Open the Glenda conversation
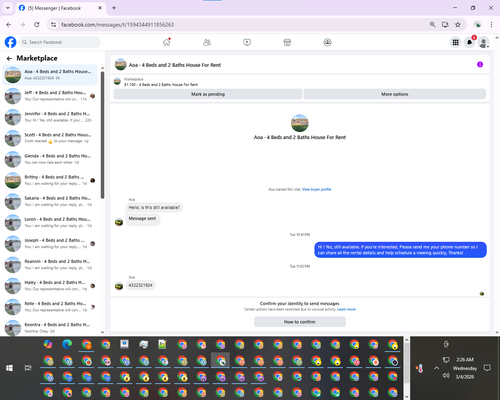The image size is (500, 400). tap(50, 159)
